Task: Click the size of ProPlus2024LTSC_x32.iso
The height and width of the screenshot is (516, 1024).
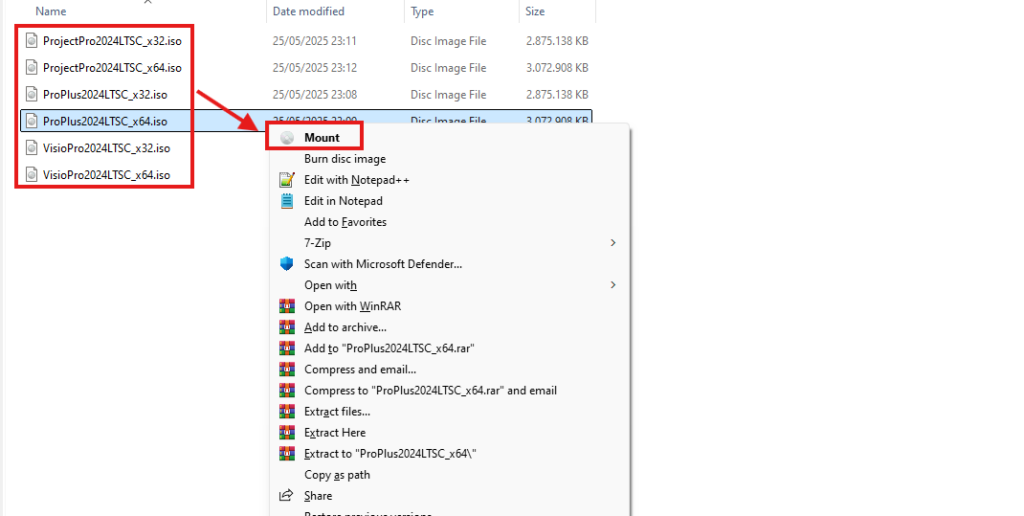Action: 557,94
